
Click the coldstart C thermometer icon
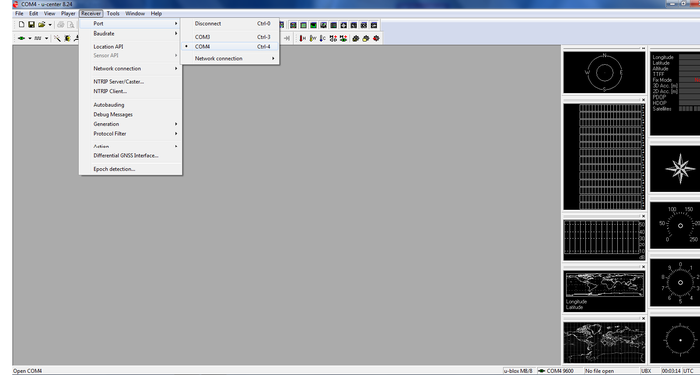(x=322, y=38)
